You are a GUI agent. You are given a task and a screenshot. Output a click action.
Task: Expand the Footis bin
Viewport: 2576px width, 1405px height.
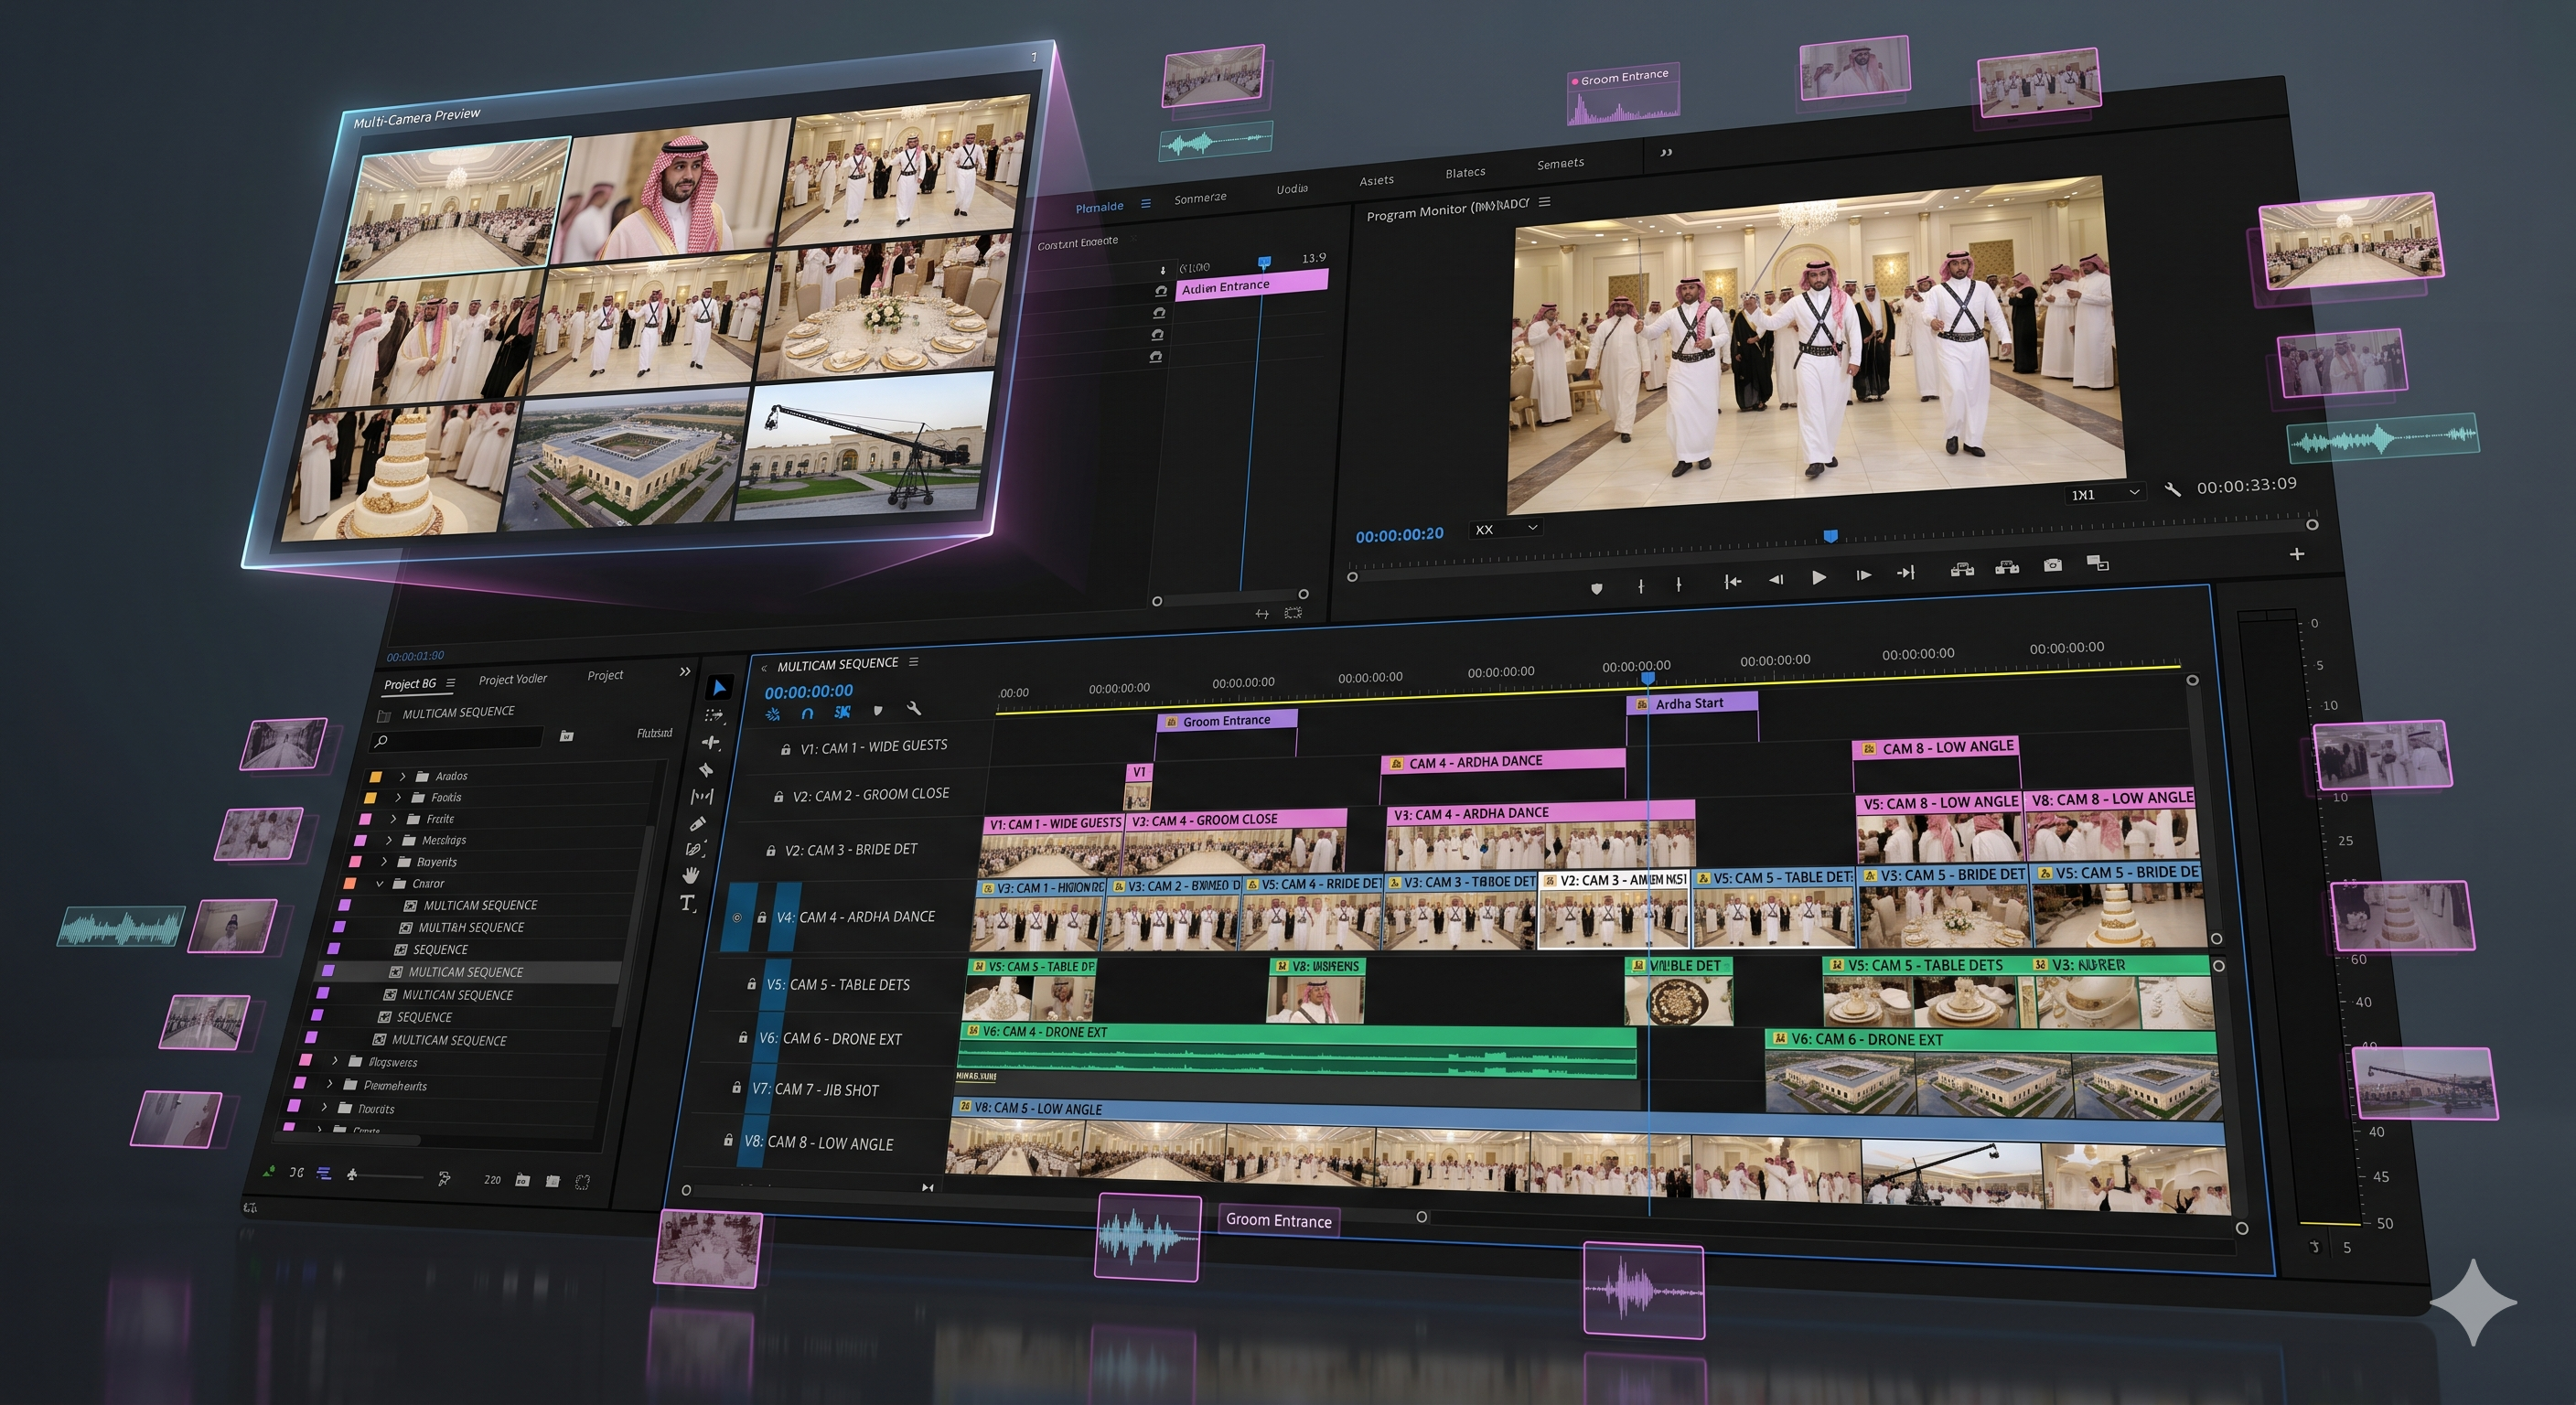[398, 797]
